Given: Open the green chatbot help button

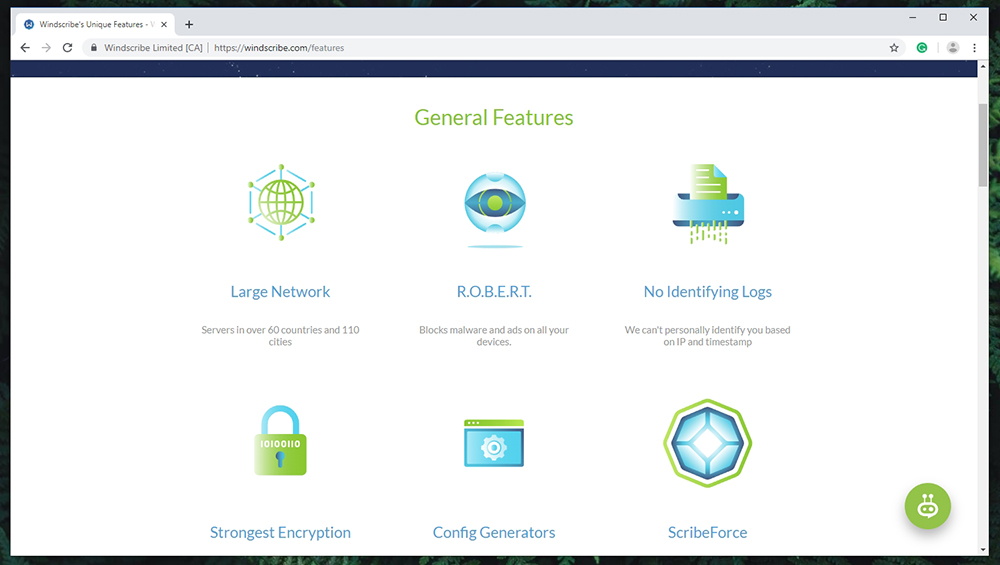Looking at the screenshot, I should pyautogui.click(x=927, y=506).
